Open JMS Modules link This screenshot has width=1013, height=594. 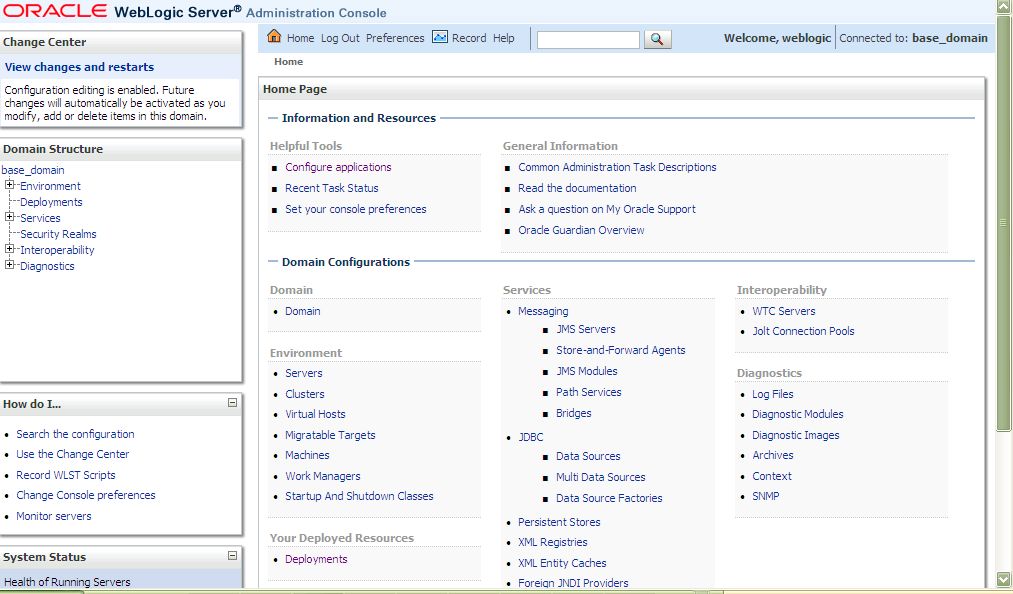click(587, 372)
